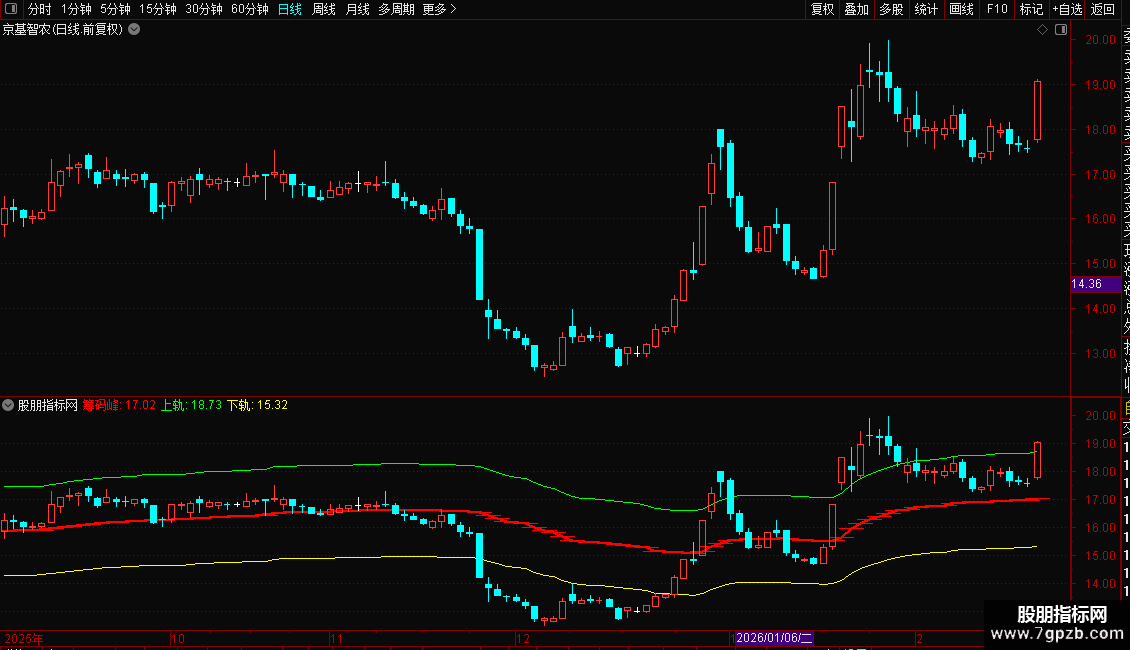Open the 统计 statistics tool
The height and width of the screenshot is (650, 1130).
[926, 9]
